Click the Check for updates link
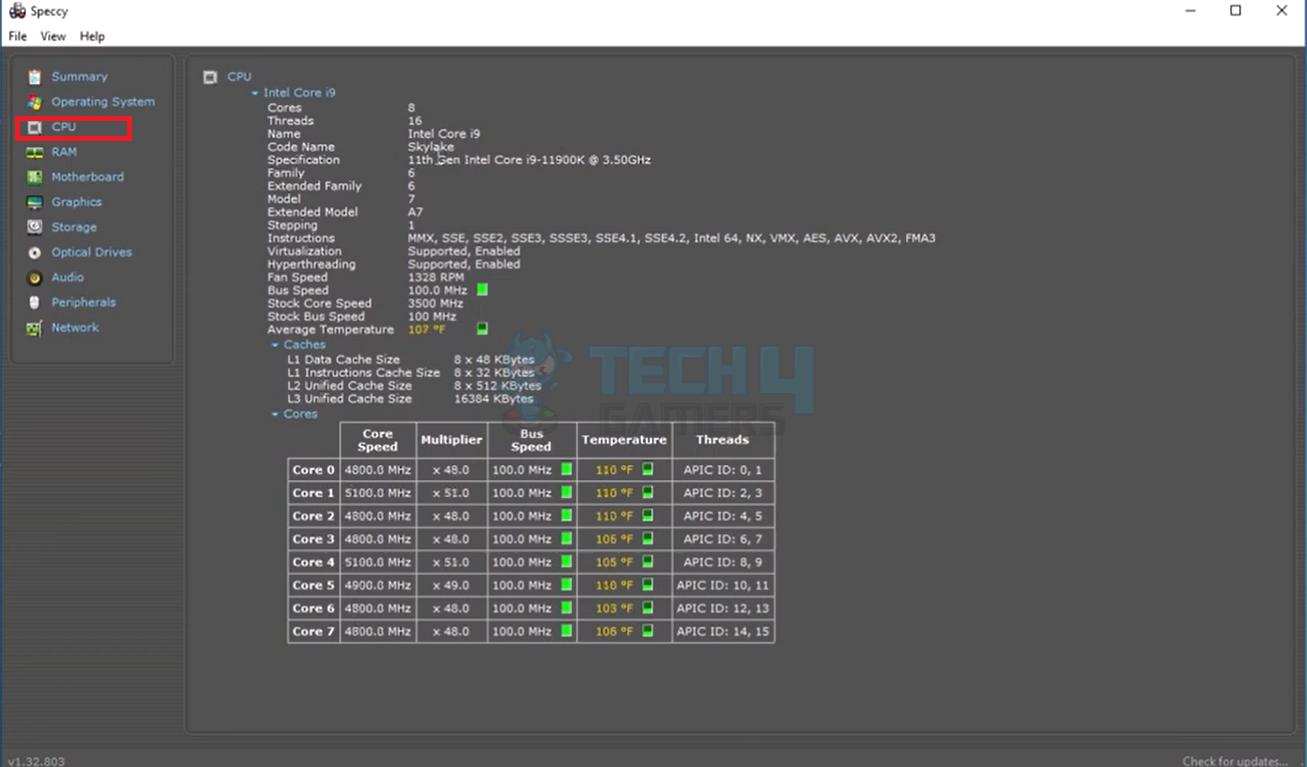Screen dimensions: 1307x767 click(1236, 761)
